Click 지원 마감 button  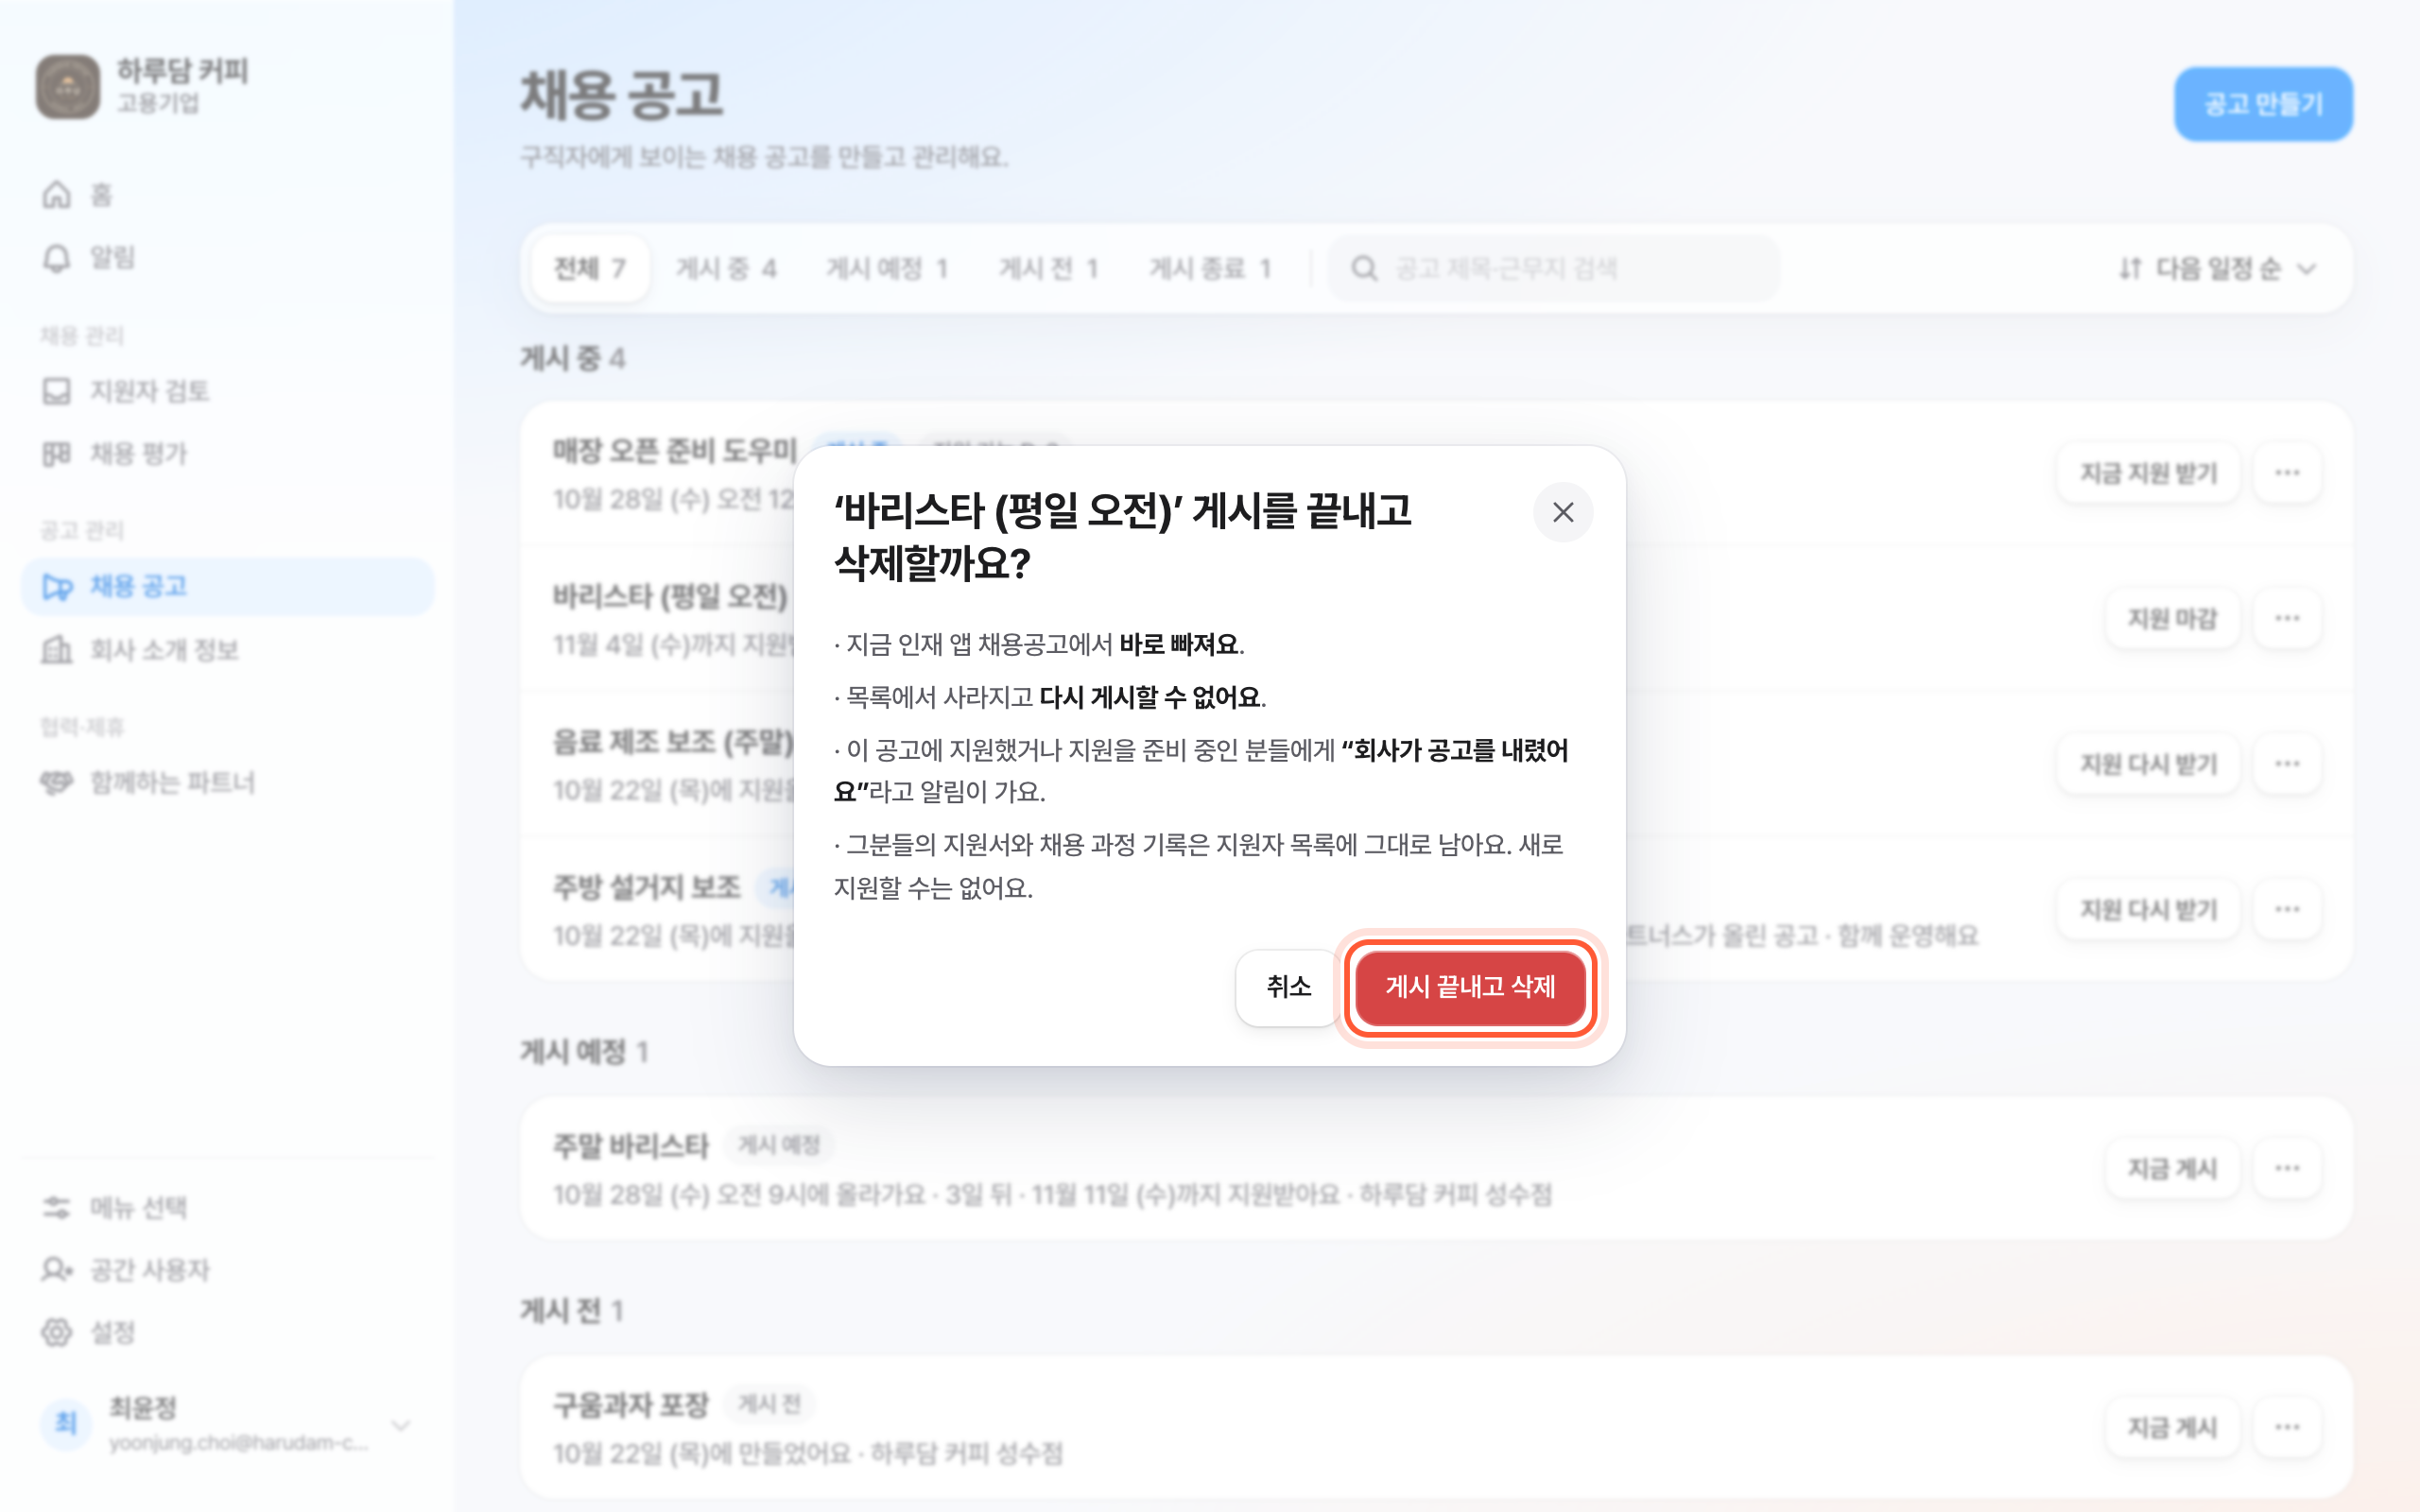[2172, 618]
